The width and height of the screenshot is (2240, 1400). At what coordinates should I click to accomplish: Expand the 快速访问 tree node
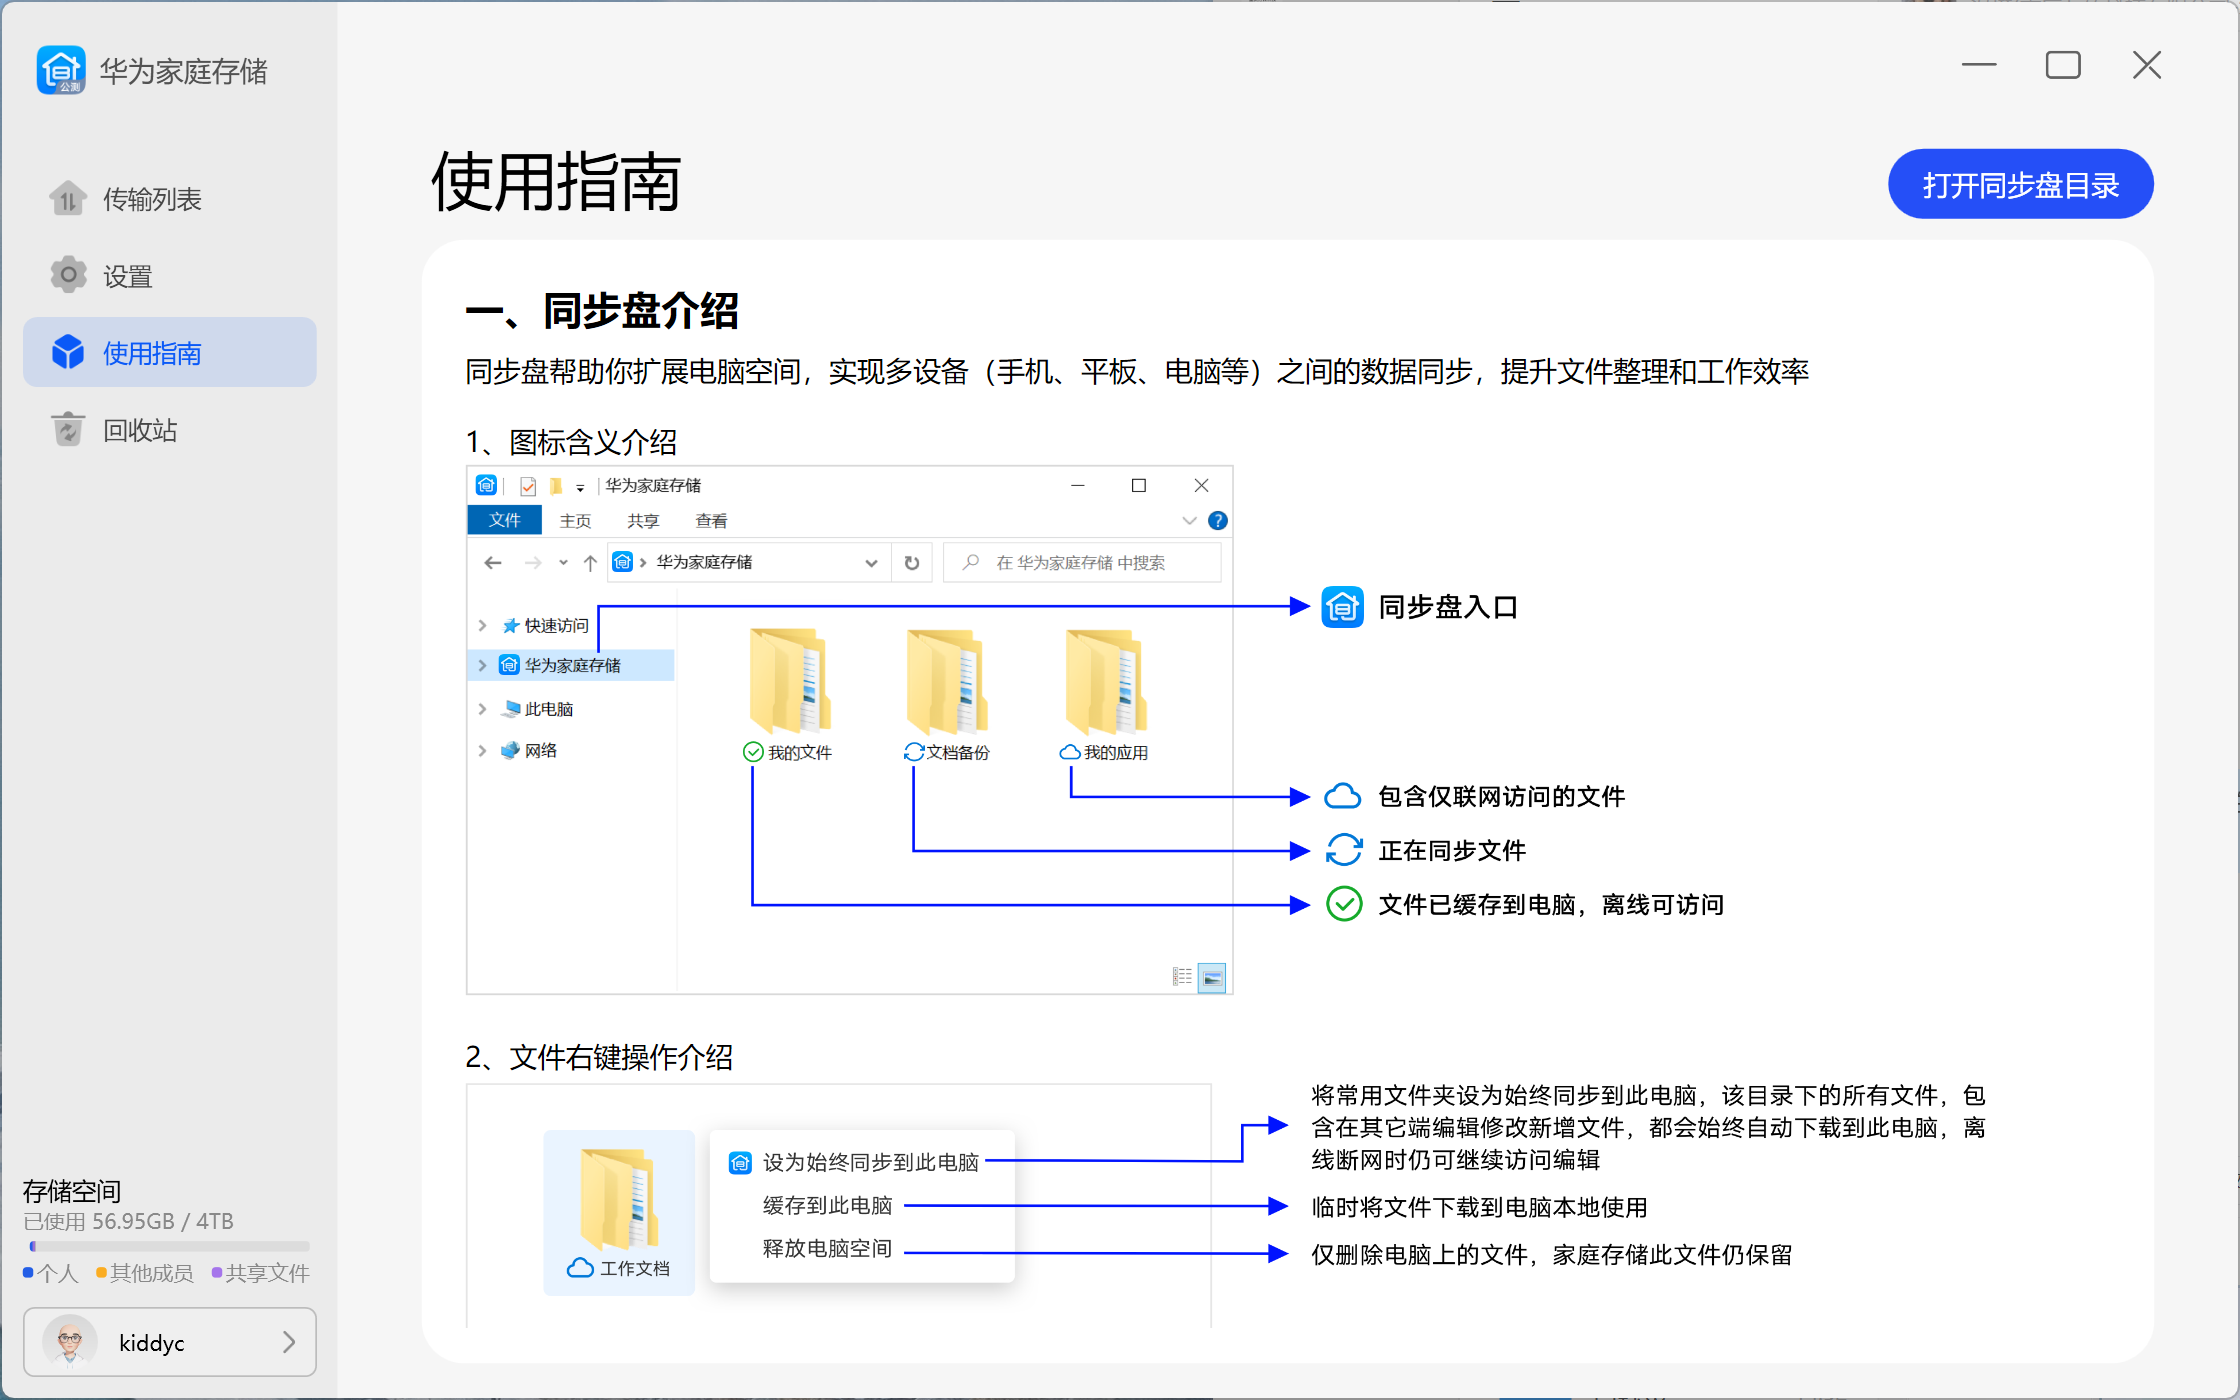482,625
